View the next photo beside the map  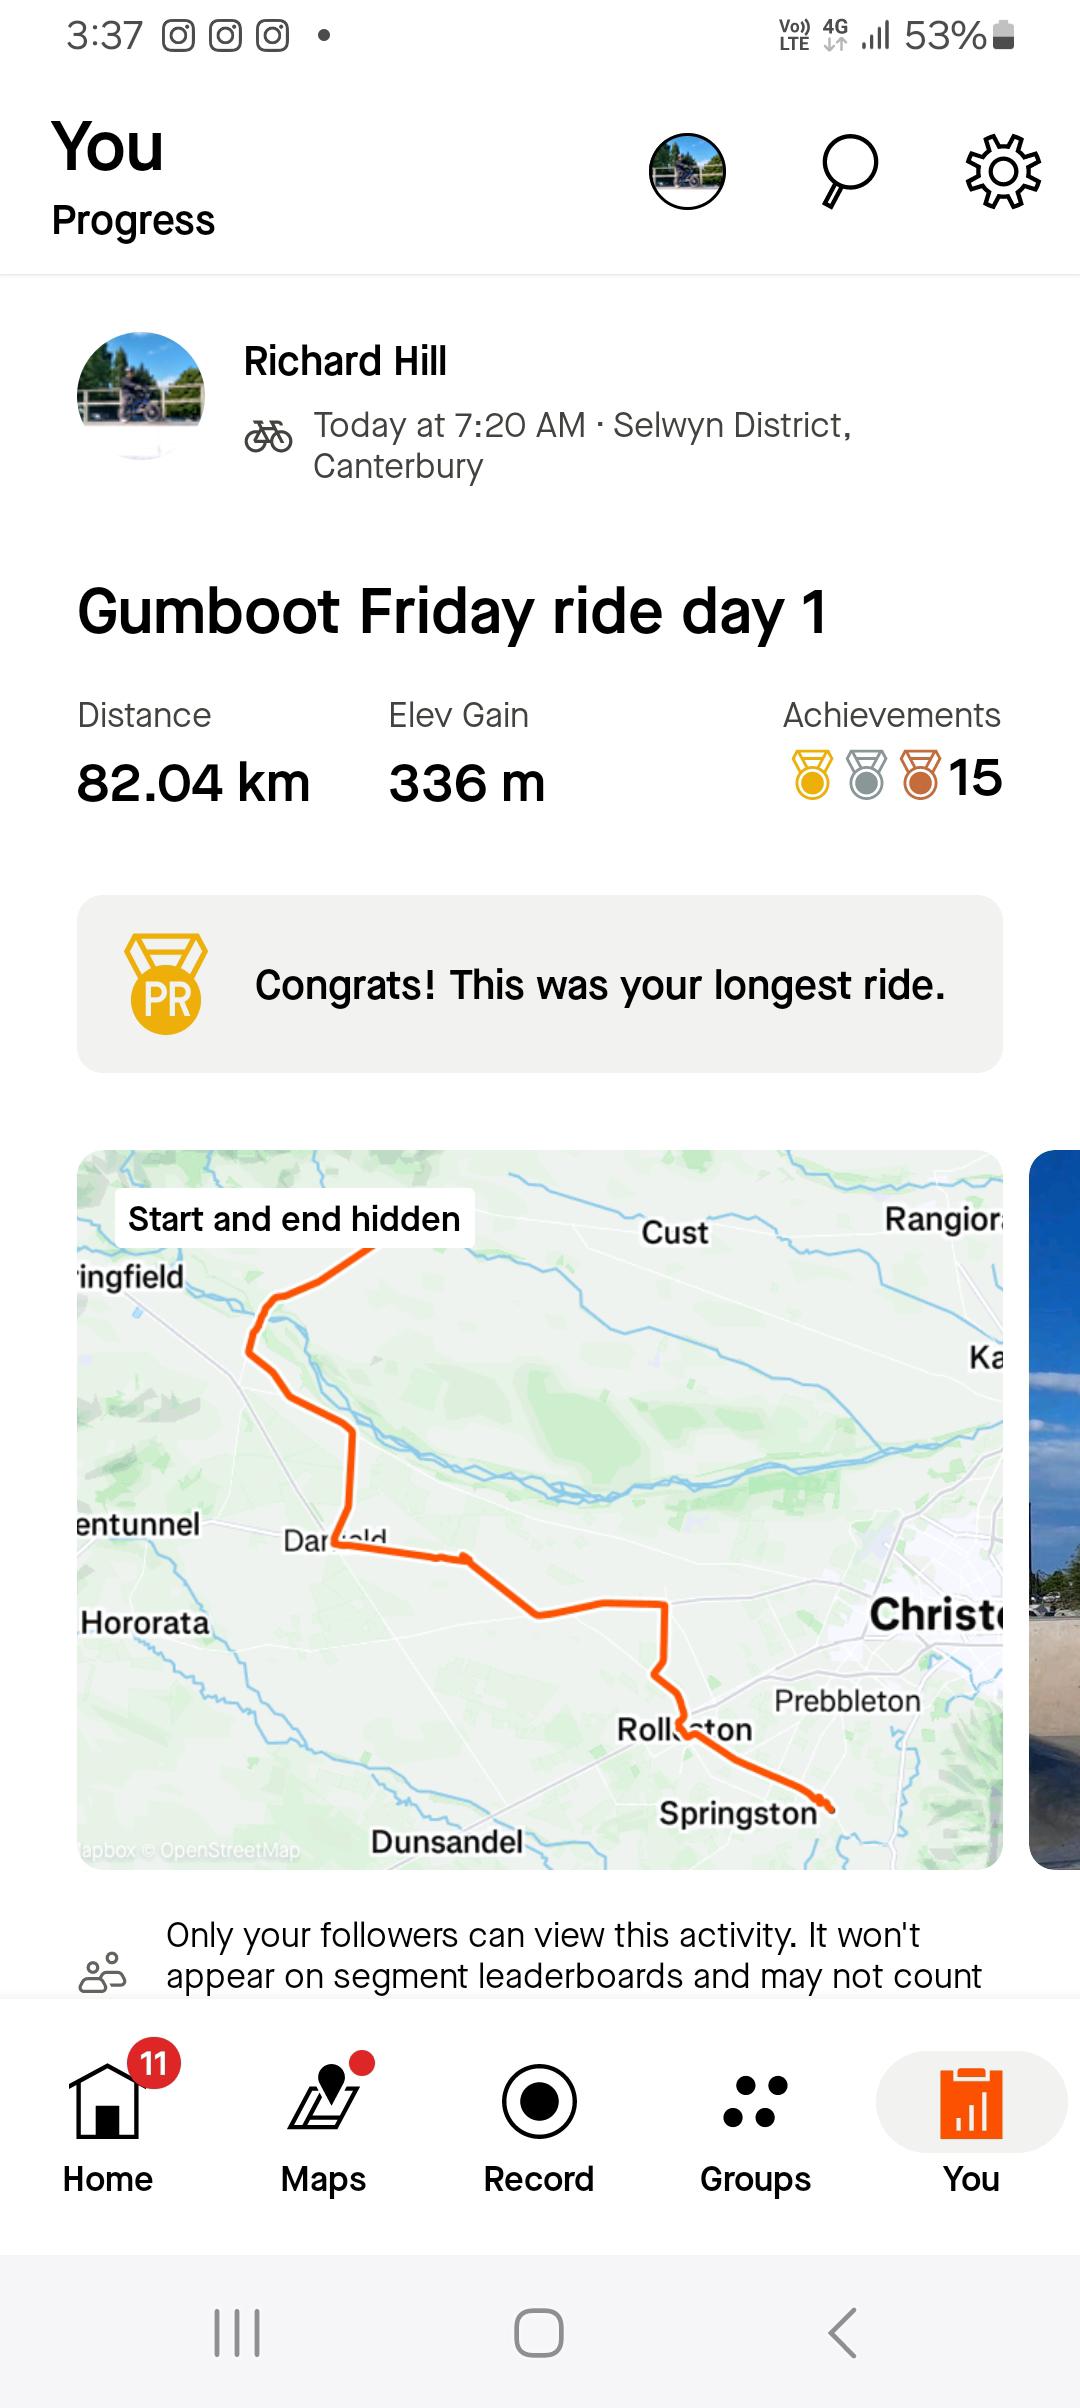[x=1055, y=1510]
